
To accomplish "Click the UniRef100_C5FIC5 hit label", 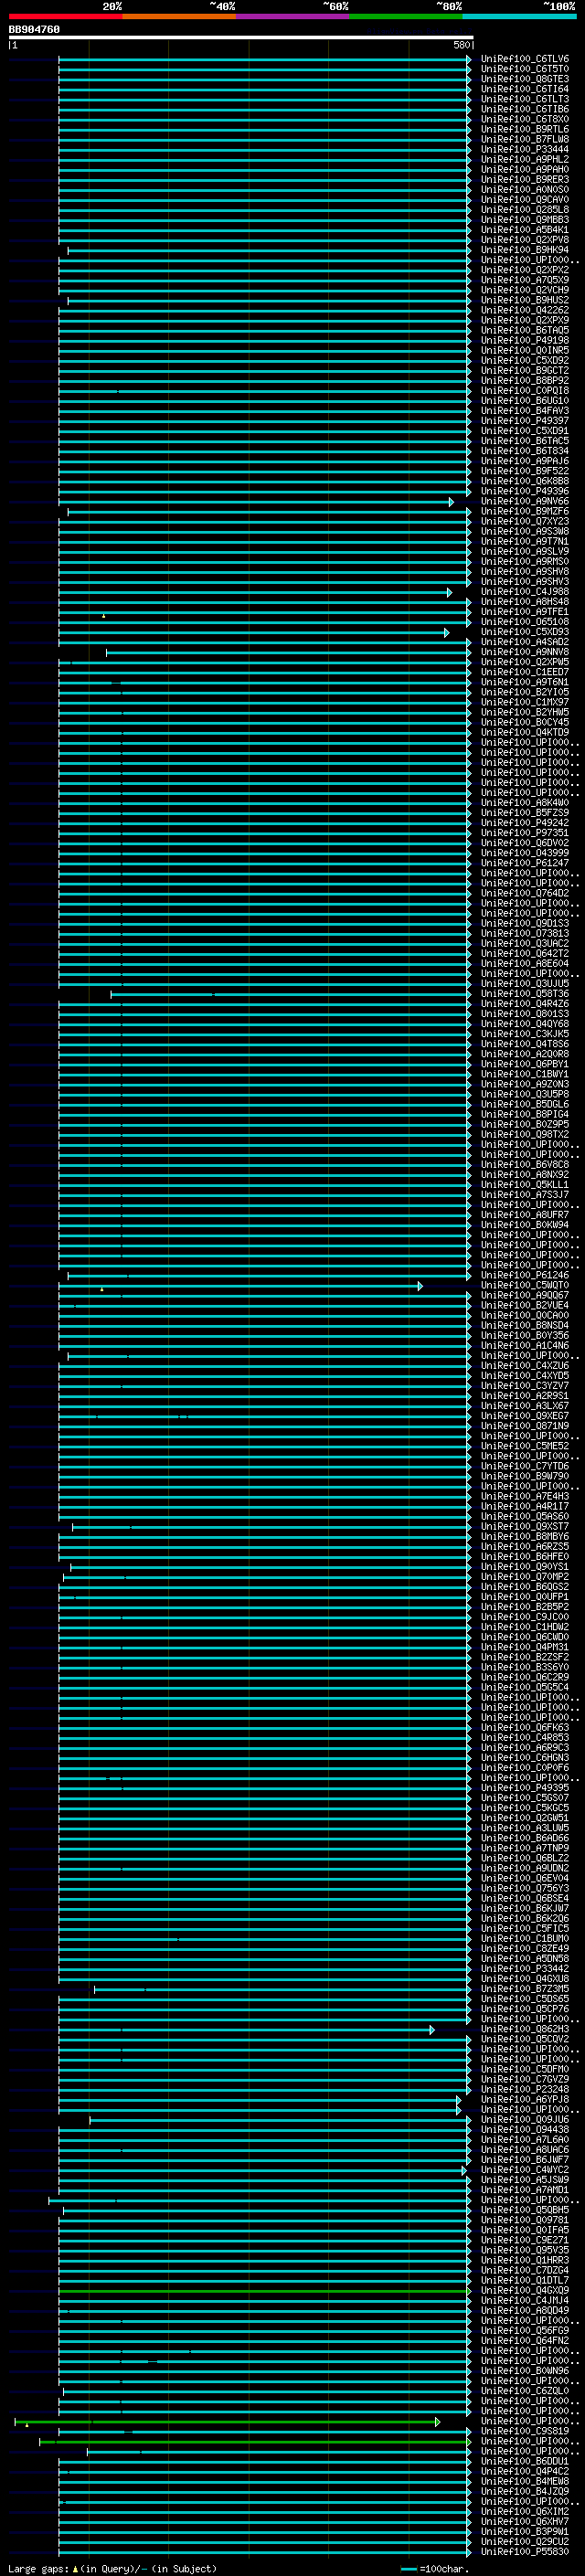I will point(524,1930).
